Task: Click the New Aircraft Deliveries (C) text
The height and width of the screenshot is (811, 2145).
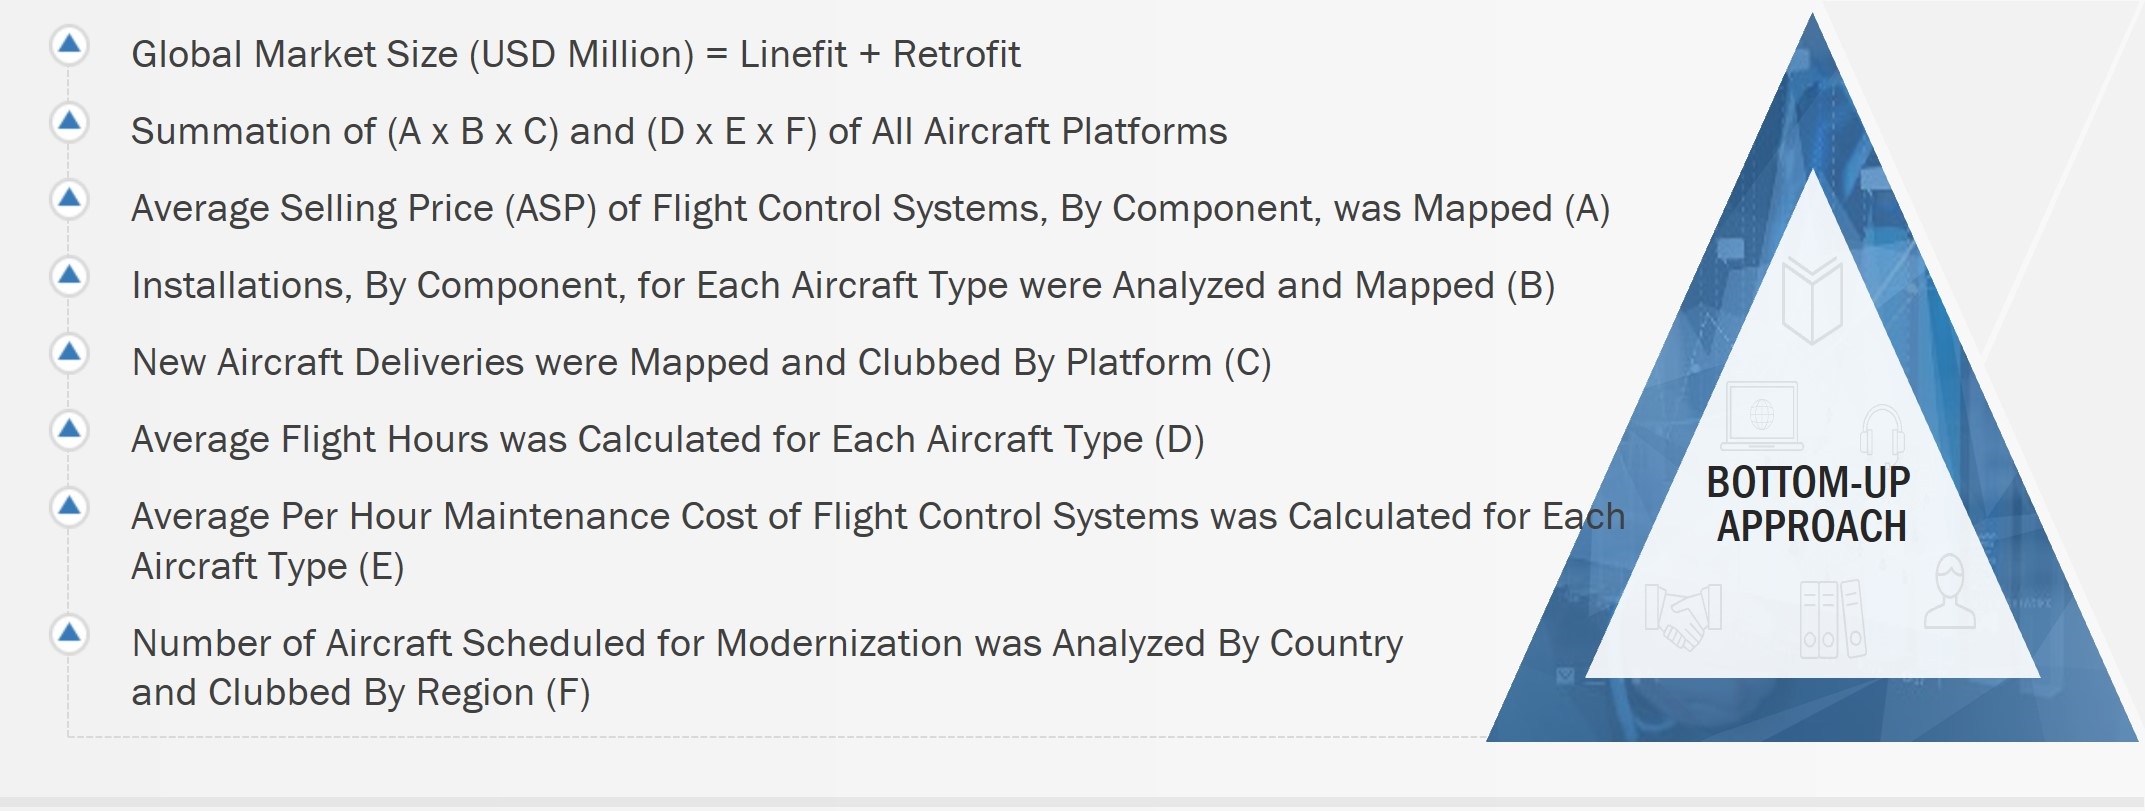Action: pyautogui.click(x=701, y=362)
